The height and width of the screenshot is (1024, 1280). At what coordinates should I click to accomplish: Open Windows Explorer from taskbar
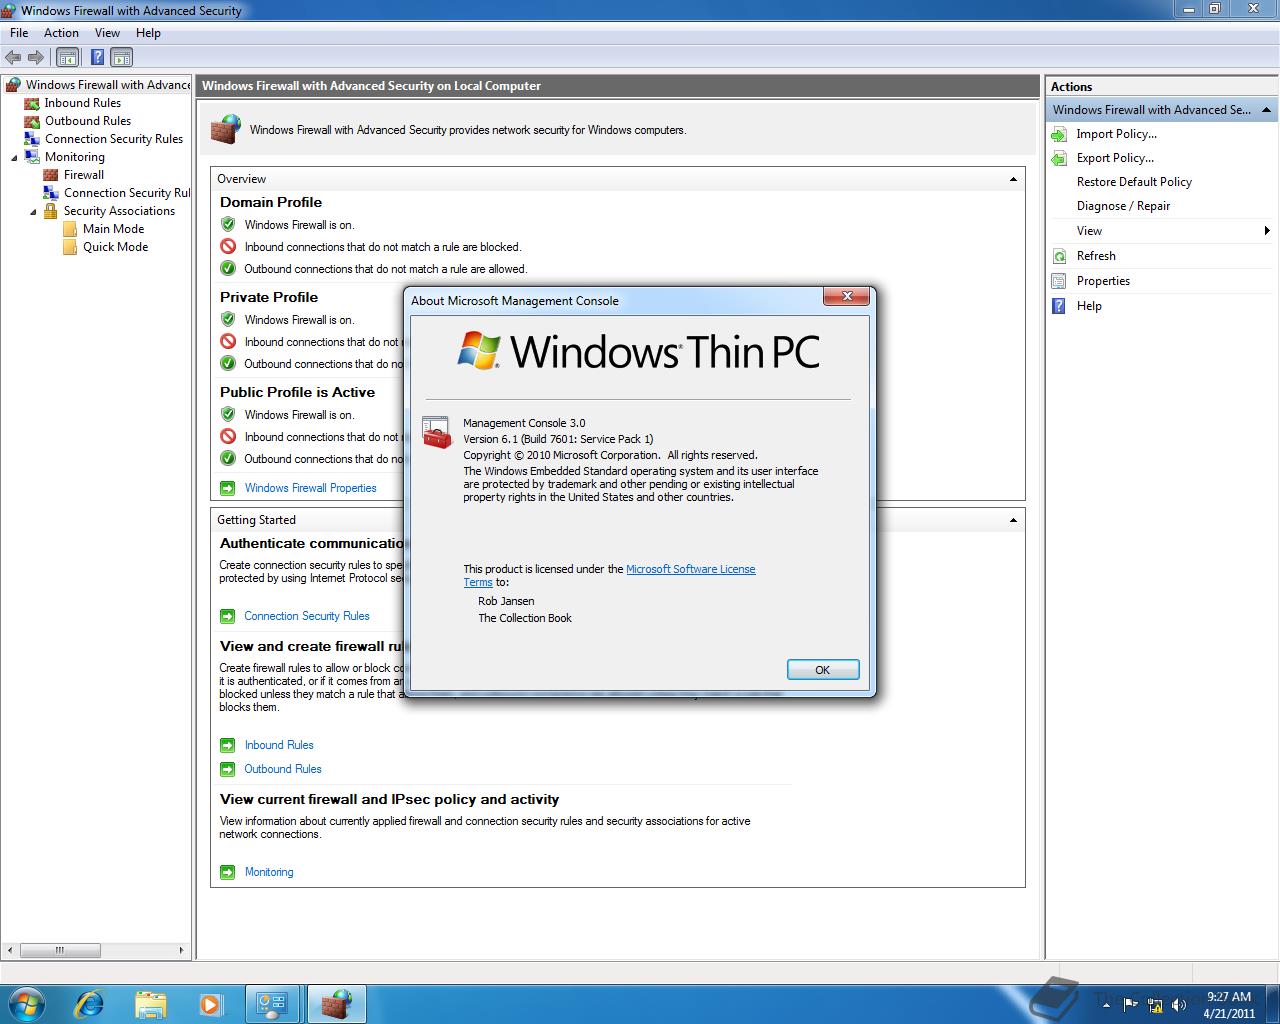[x=150, y=1004]
